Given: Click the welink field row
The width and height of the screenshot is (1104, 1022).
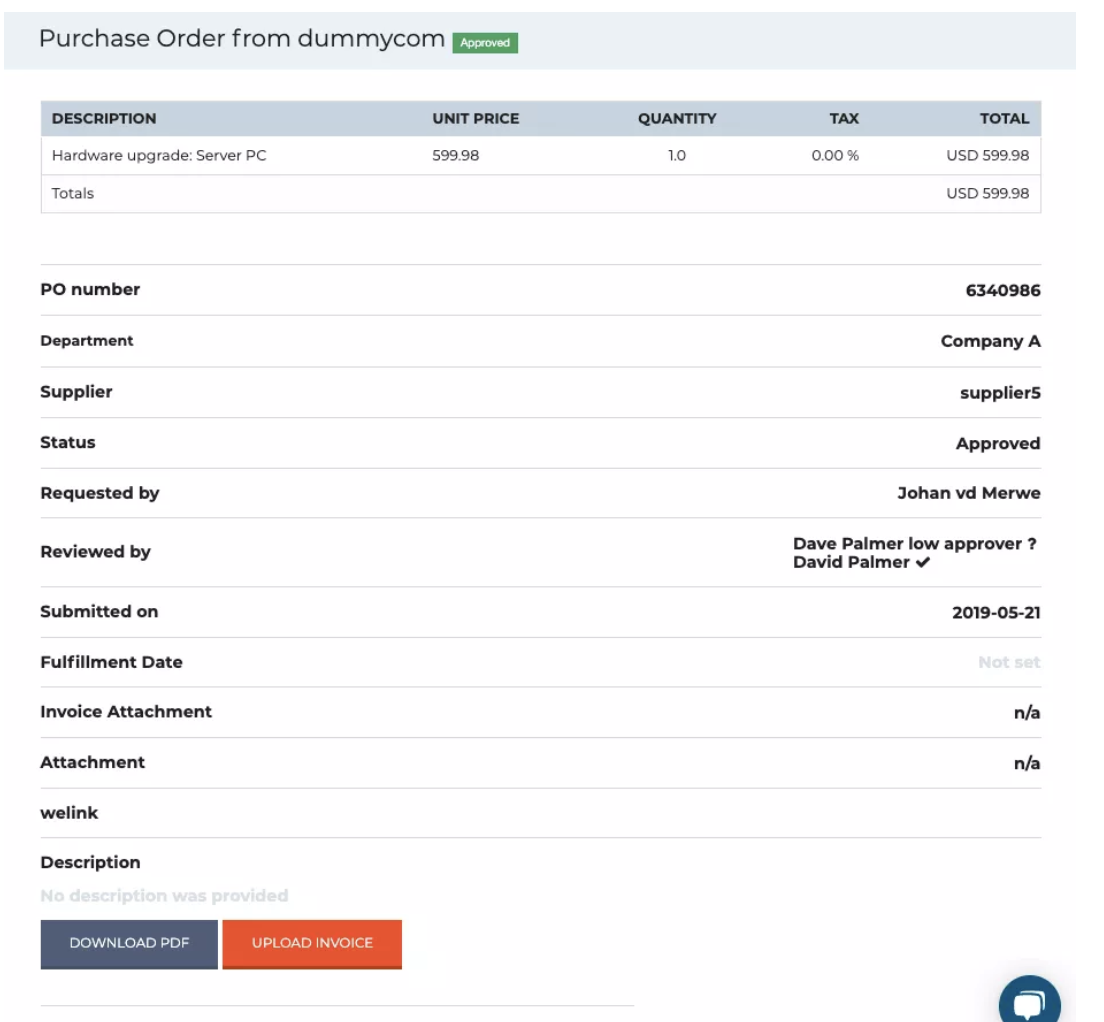Looking at the screenshot, I should (x=541, y=813).
